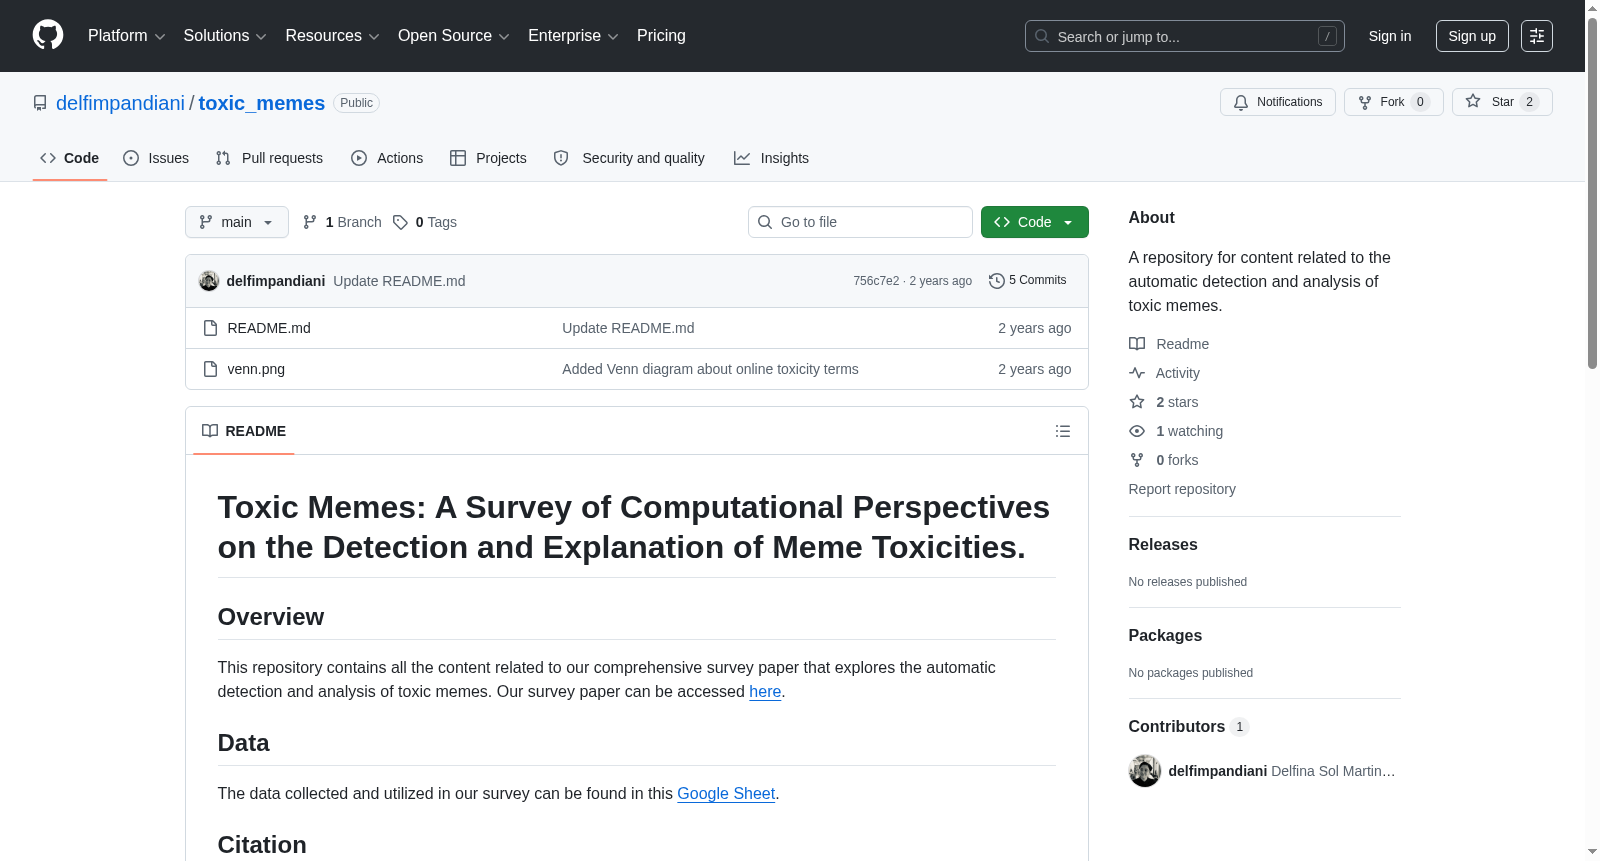Click the commit history clock icon
Image resolution: width=1600 pixels, height=861 pixels.
pos(996,281)
